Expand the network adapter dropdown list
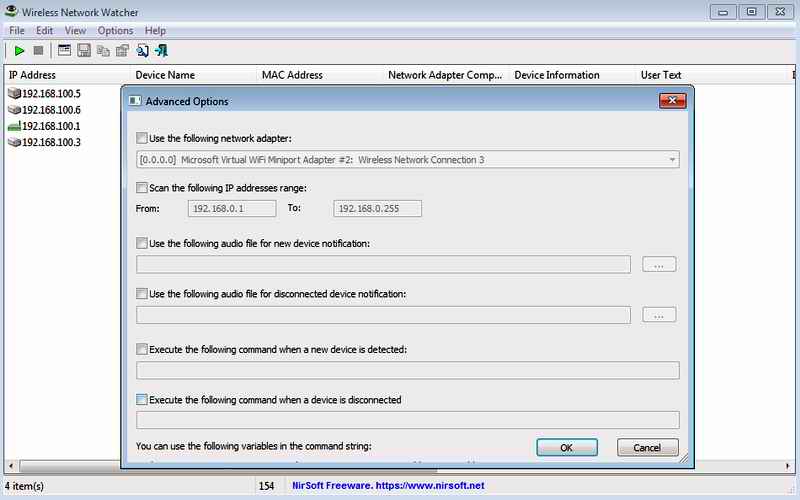The image size is (800, 500). tap(672, 159)
